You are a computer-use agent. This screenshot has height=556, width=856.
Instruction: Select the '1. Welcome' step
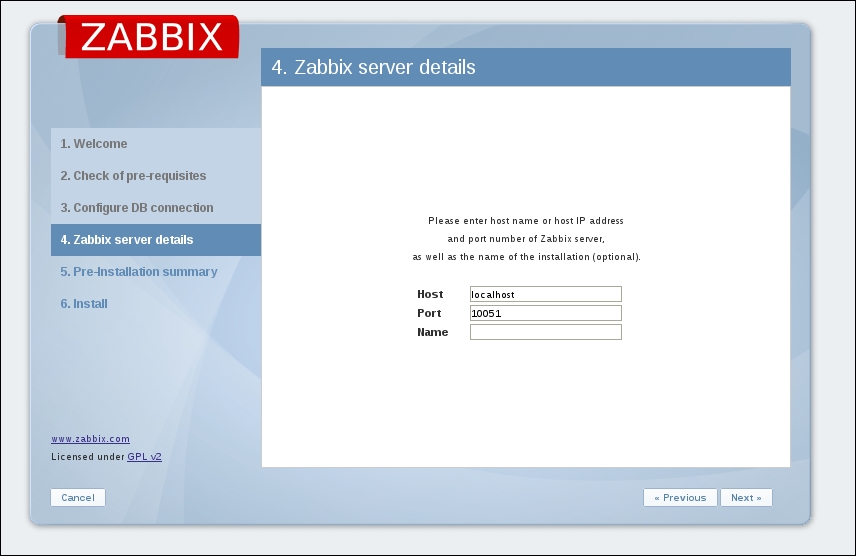(x=94, y=144)
